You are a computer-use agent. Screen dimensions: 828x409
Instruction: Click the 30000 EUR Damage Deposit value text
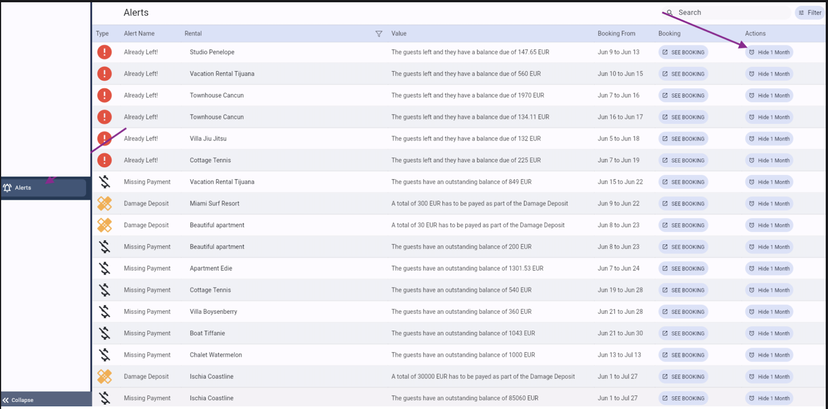click(483, 376)
